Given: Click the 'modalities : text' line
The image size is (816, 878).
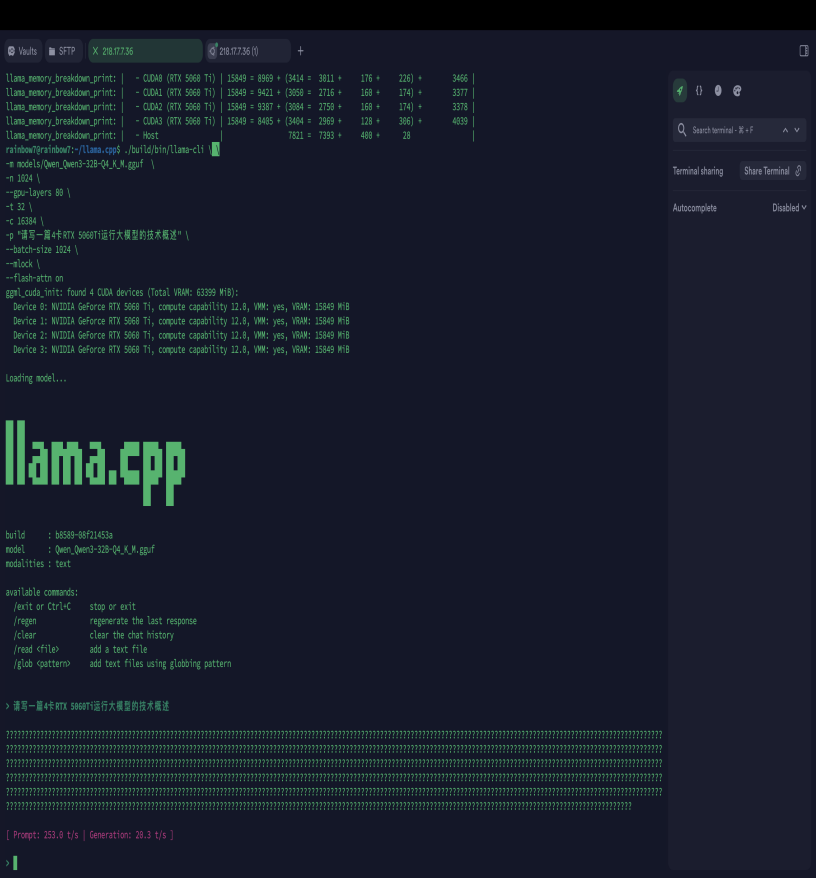Looking at the screenshot, I should coord(38,564).
